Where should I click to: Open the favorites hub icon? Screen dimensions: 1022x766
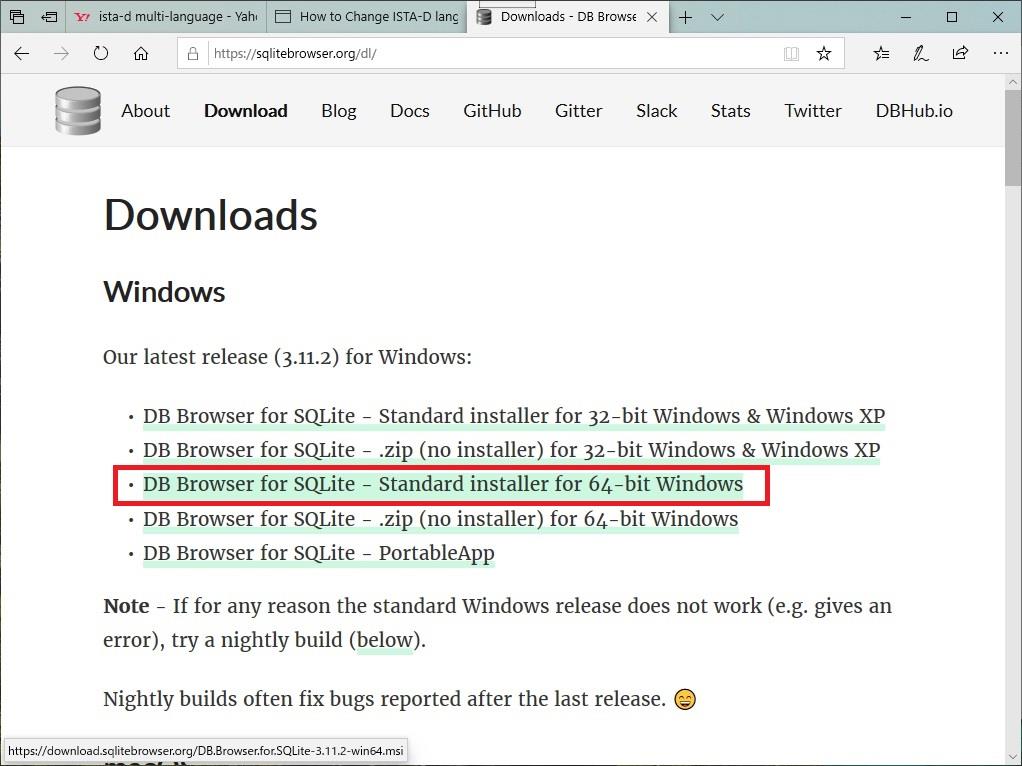pos(881,53)
